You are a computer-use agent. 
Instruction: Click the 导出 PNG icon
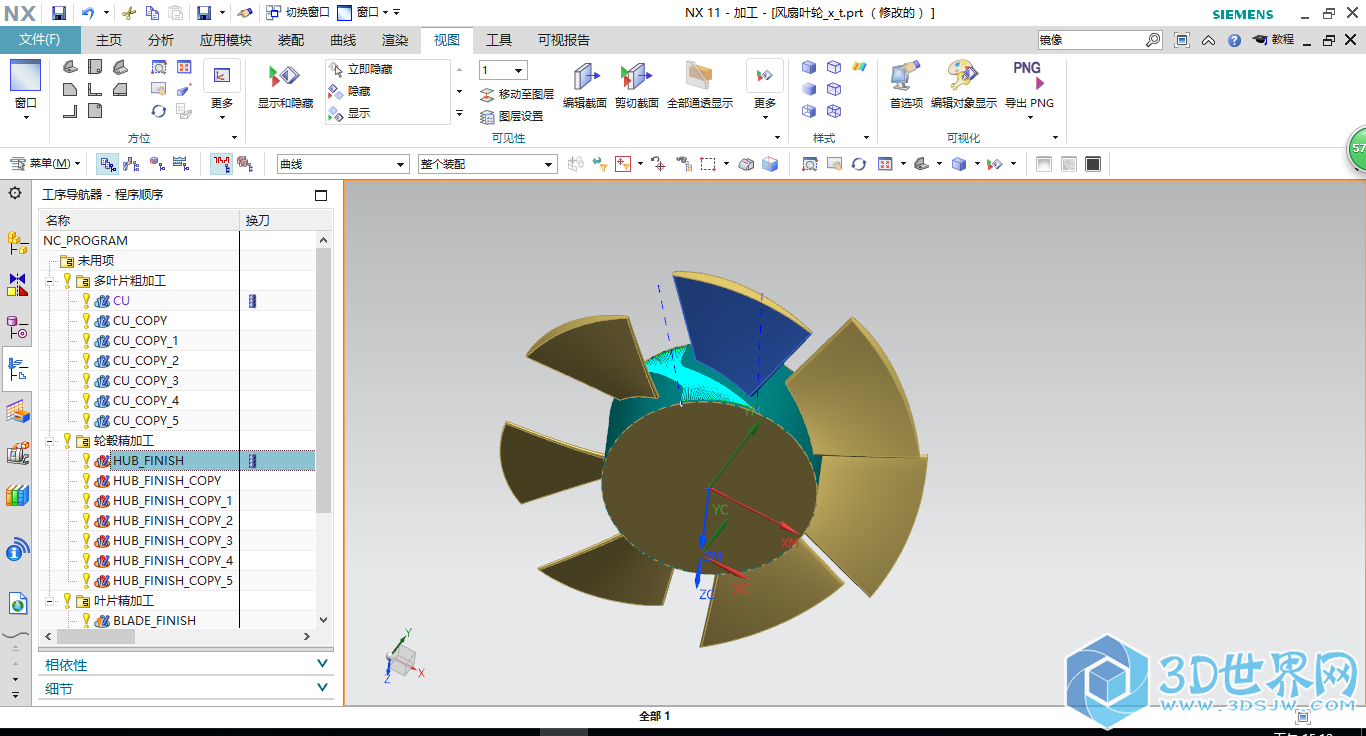click(1028, 76)
